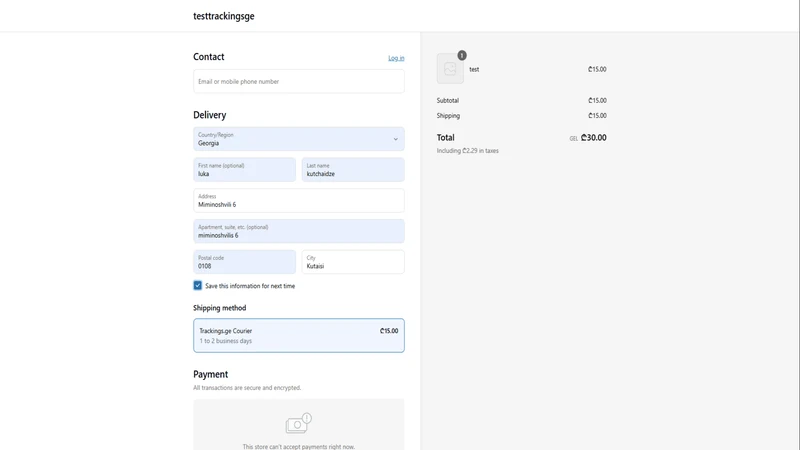Click the product quantity badge showing 1
800x450 pixels.
(x=462, y=55)
